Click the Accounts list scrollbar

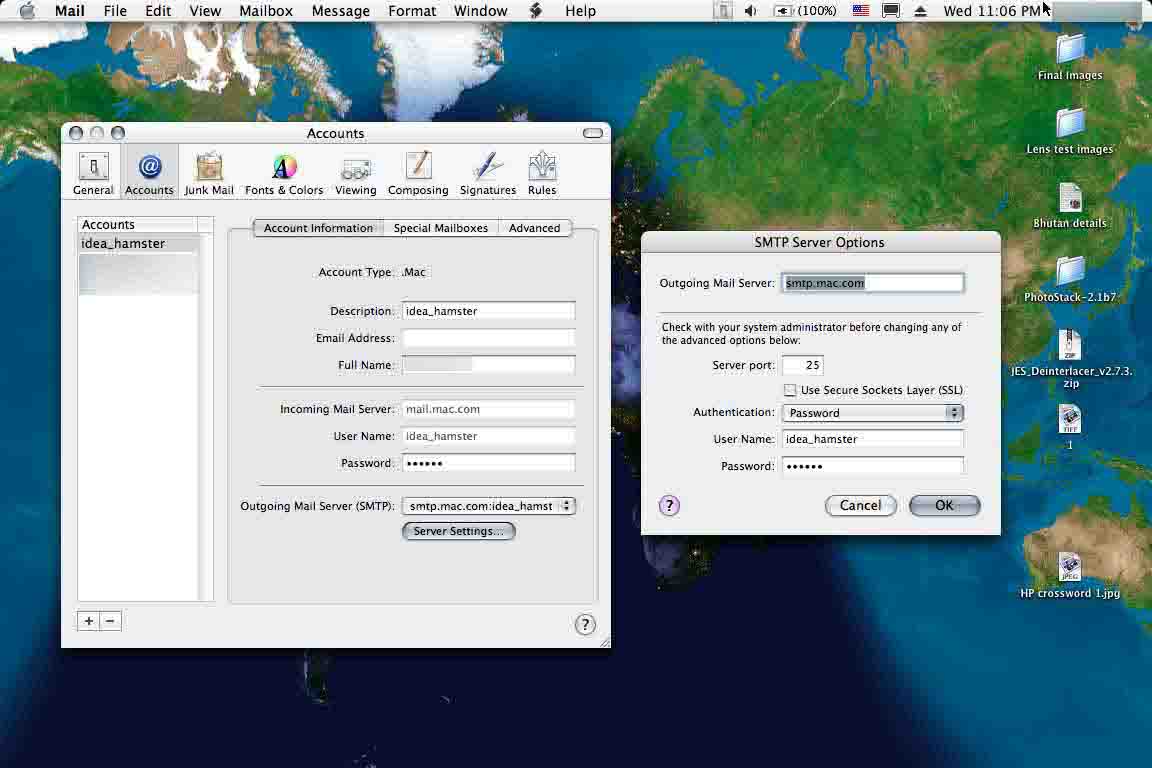206,417
